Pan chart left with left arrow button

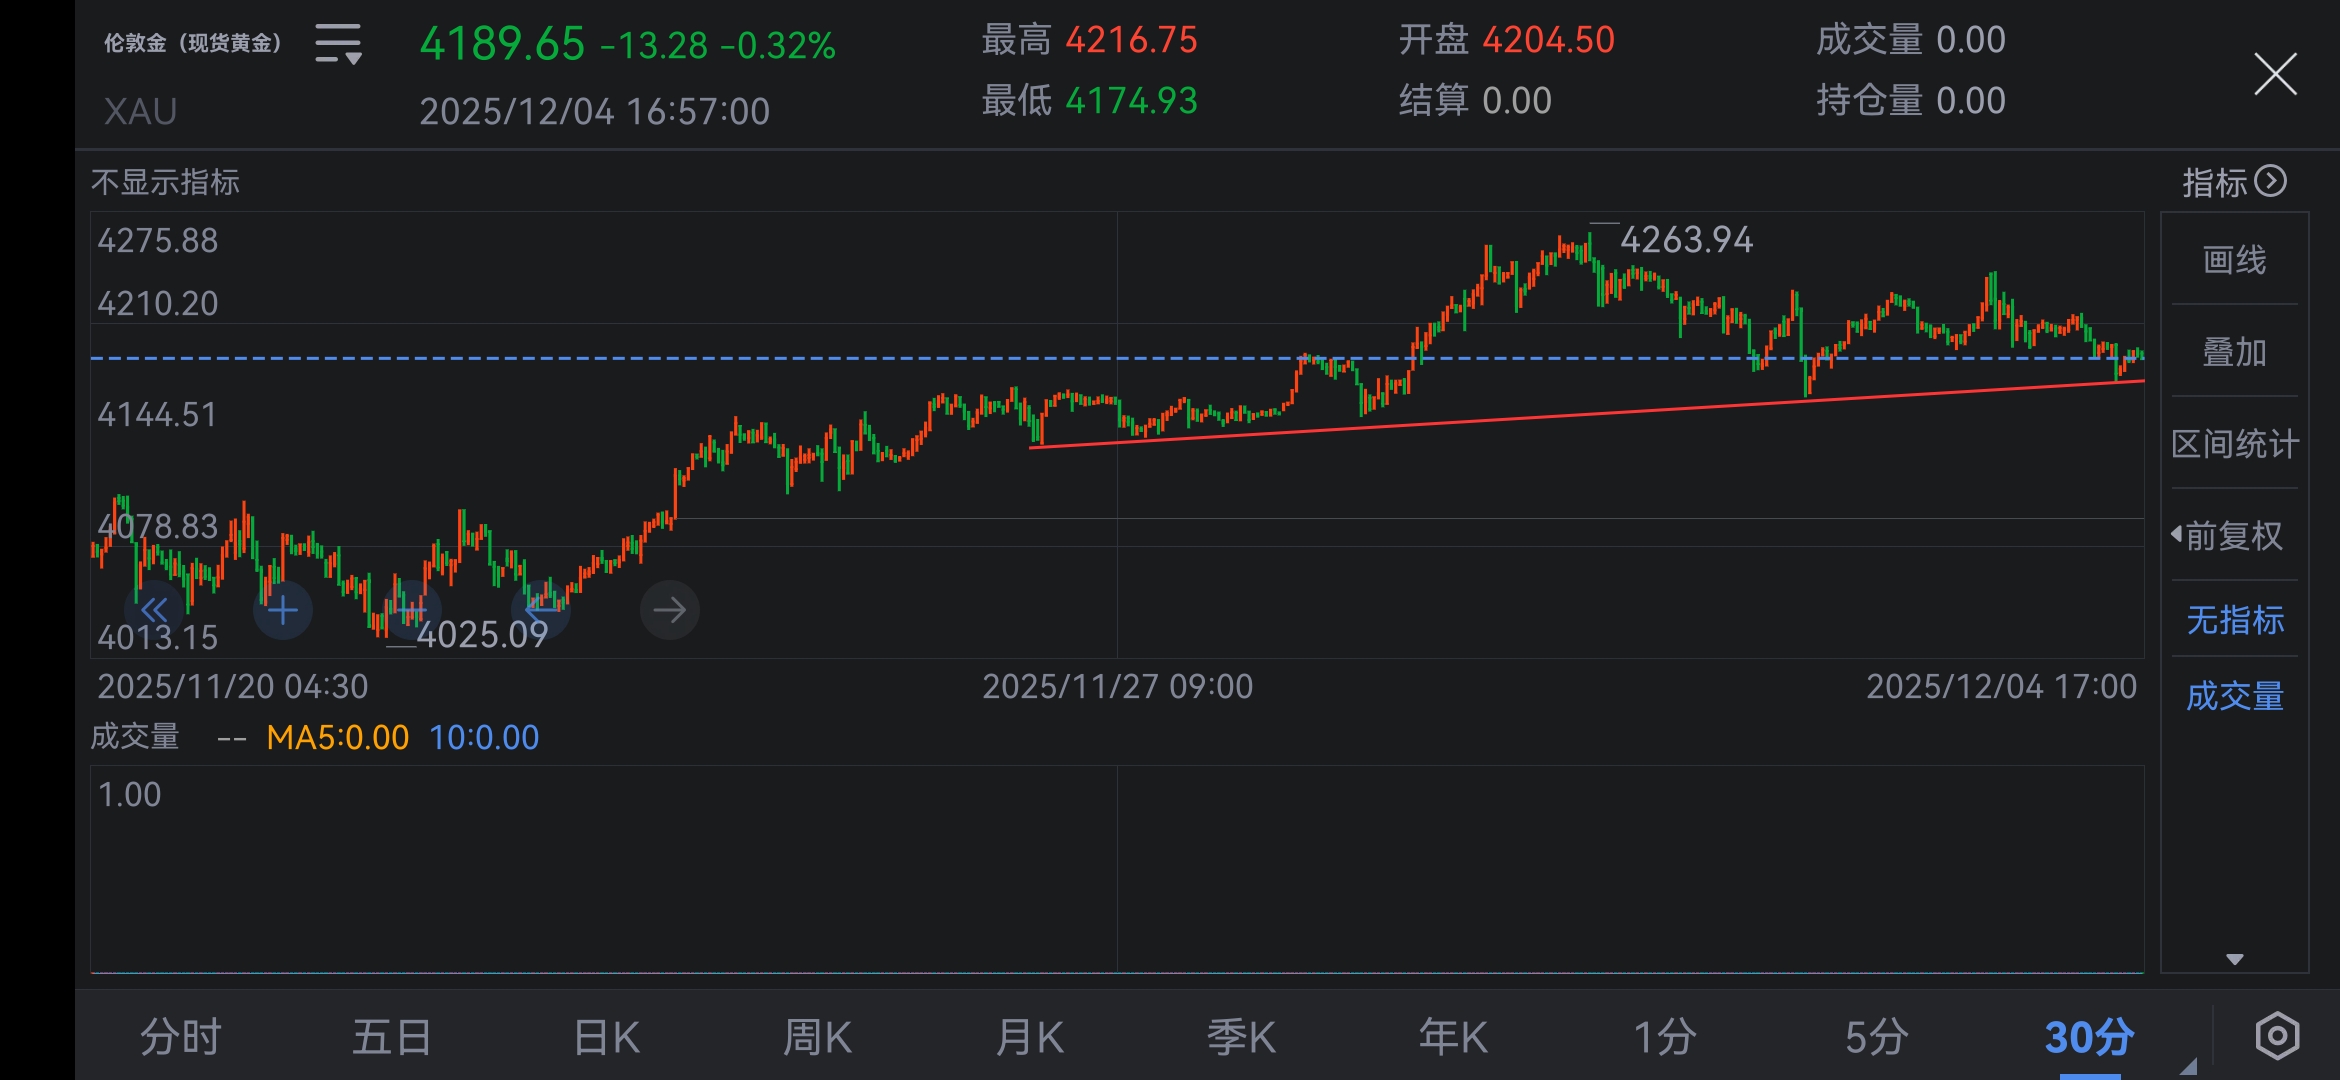(x=541, y=610)
